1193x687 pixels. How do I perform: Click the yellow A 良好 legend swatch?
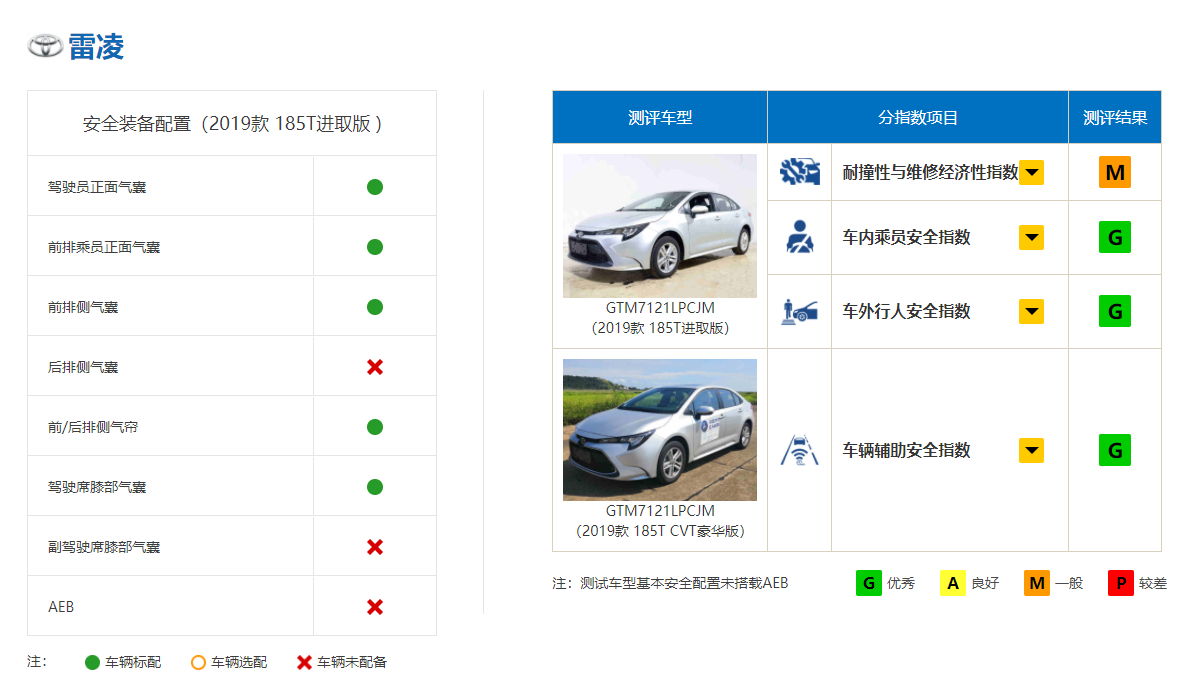tap(953, 583)
